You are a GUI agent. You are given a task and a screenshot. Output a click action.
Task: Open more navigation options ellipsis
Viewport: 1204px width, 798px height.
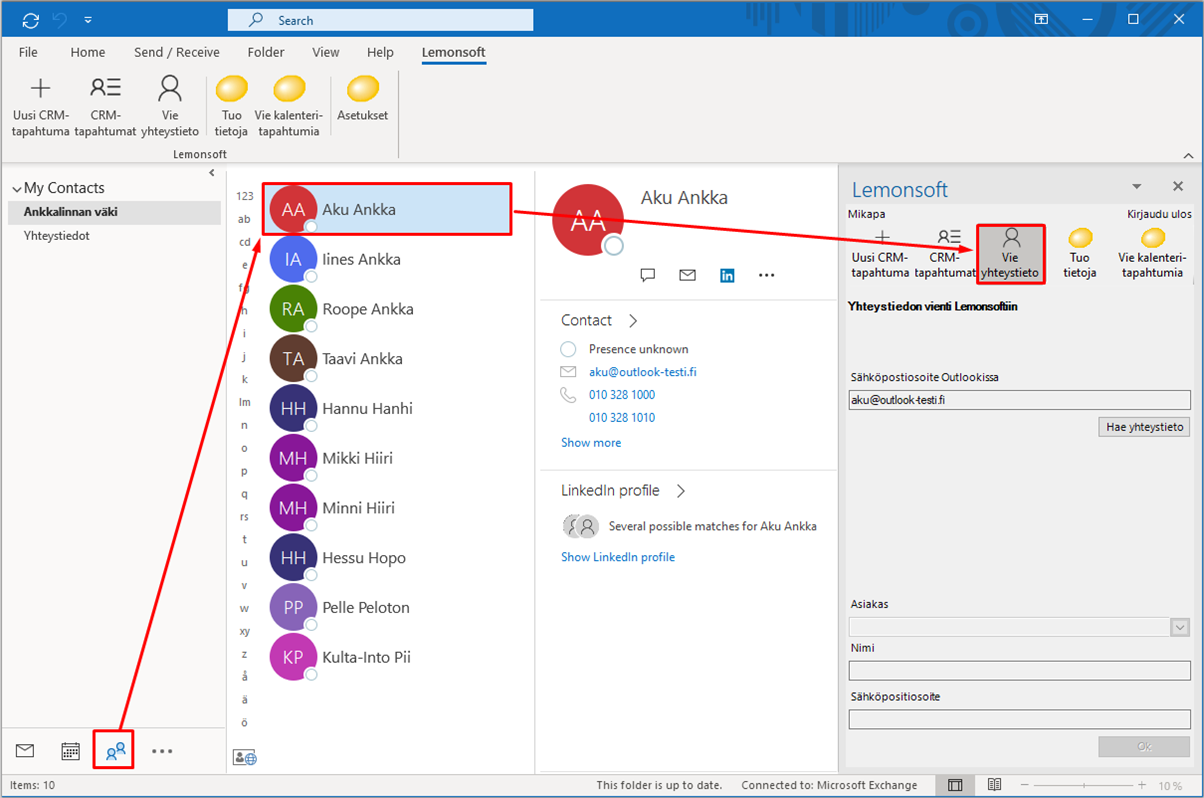(x=162, y=750)
